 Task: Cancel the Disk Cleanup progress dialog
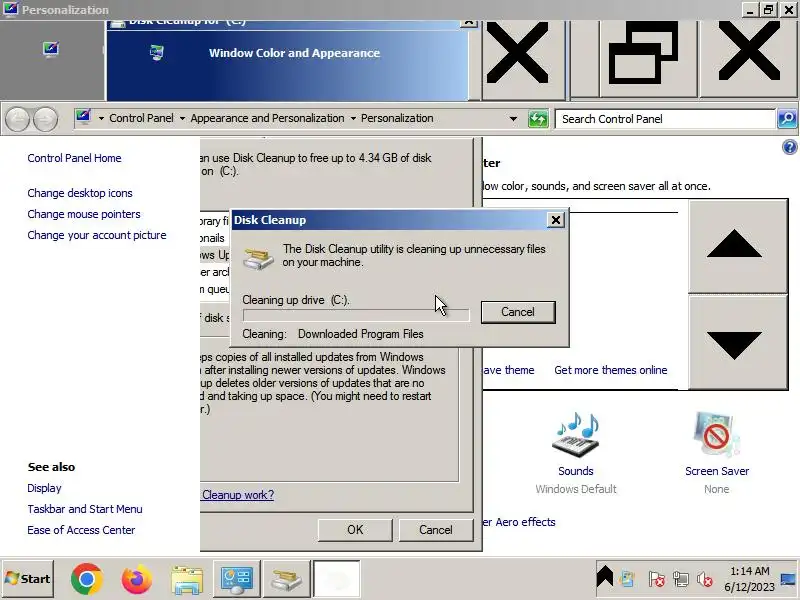(x=518, y=312)
